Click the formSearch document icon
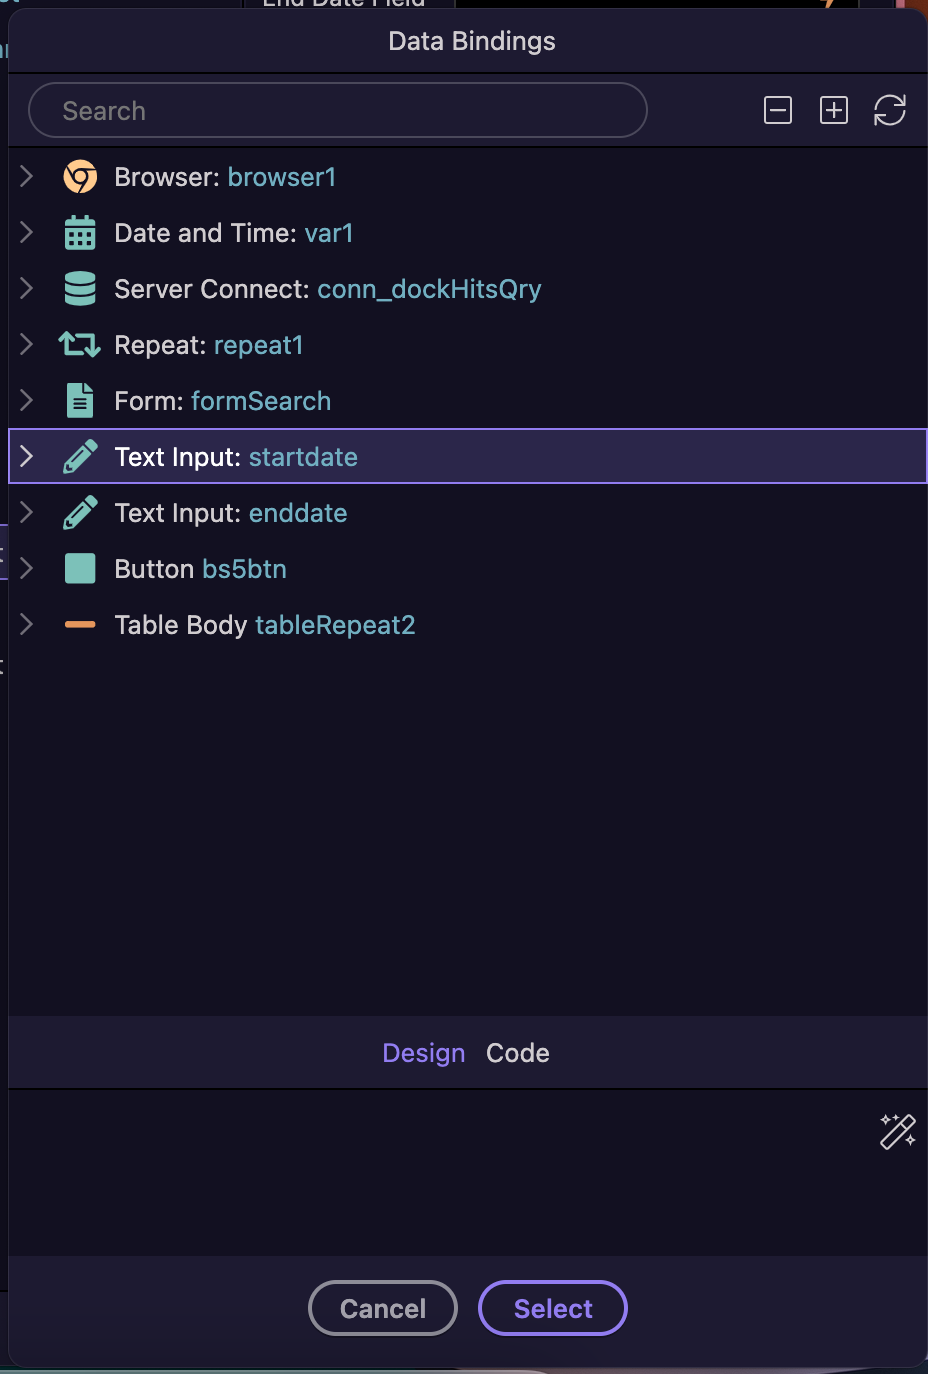The width and height of the screenshot is (928, 1374). tap(80, 401)
